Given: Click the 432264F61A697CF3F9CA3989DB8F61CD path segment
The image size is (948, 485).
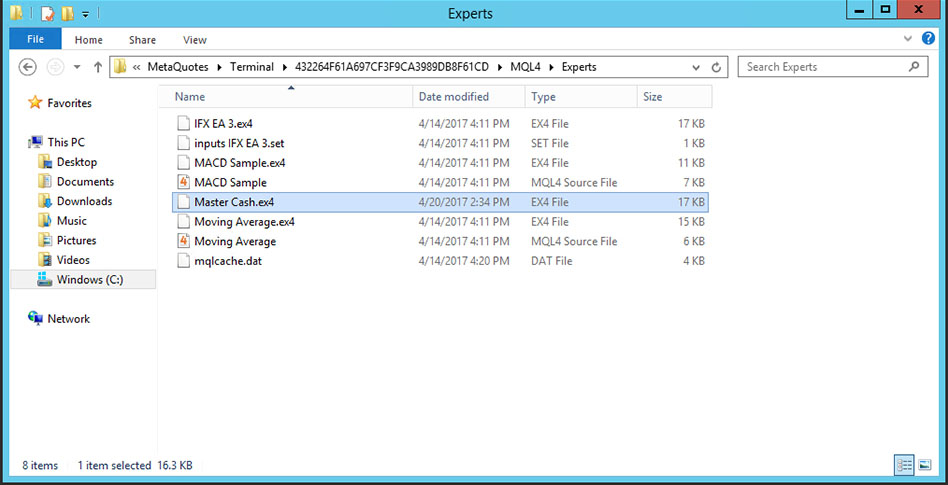Looking at the screenshot, I should (x=392, y=67).
